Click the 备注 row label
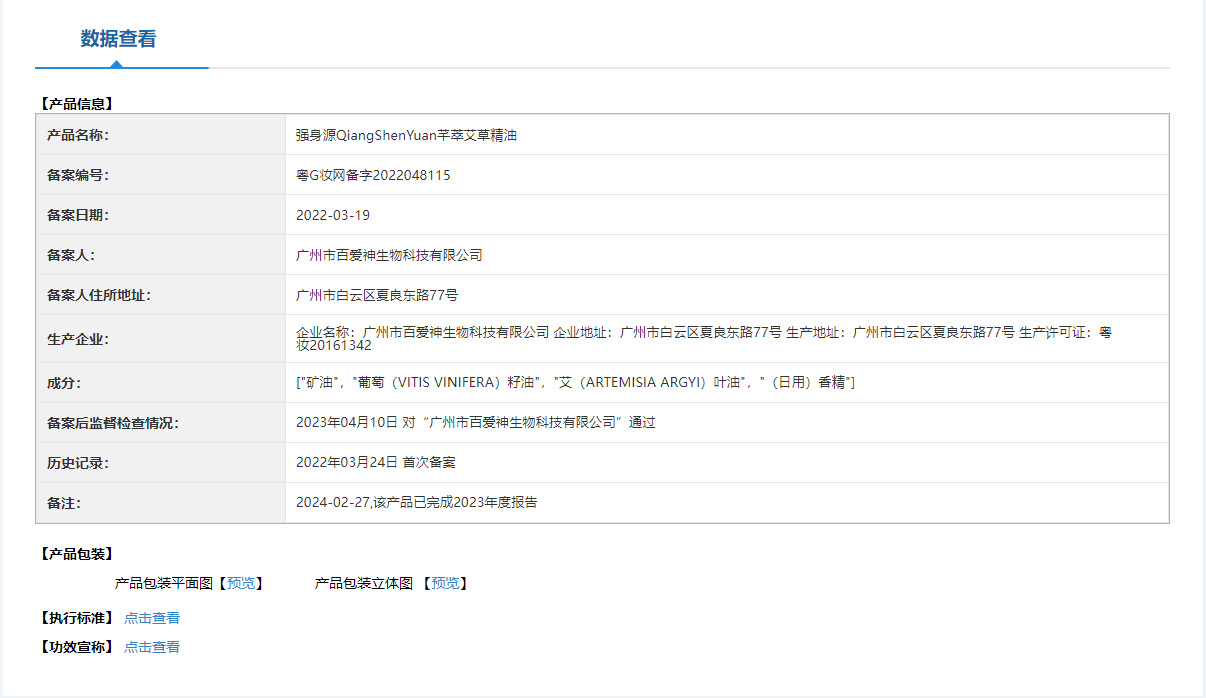The height and width of the screenshot is (698, 1206). point(64,503)
